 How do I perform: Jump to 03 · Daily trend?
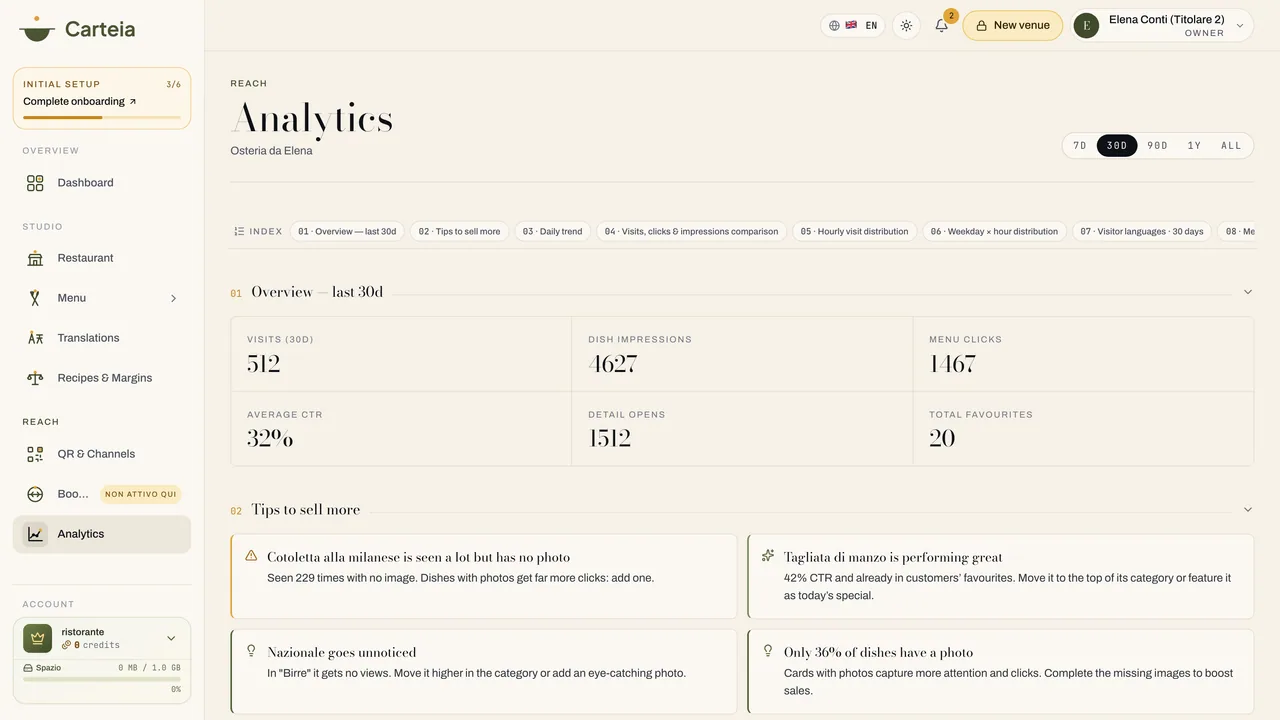point(552,231)
